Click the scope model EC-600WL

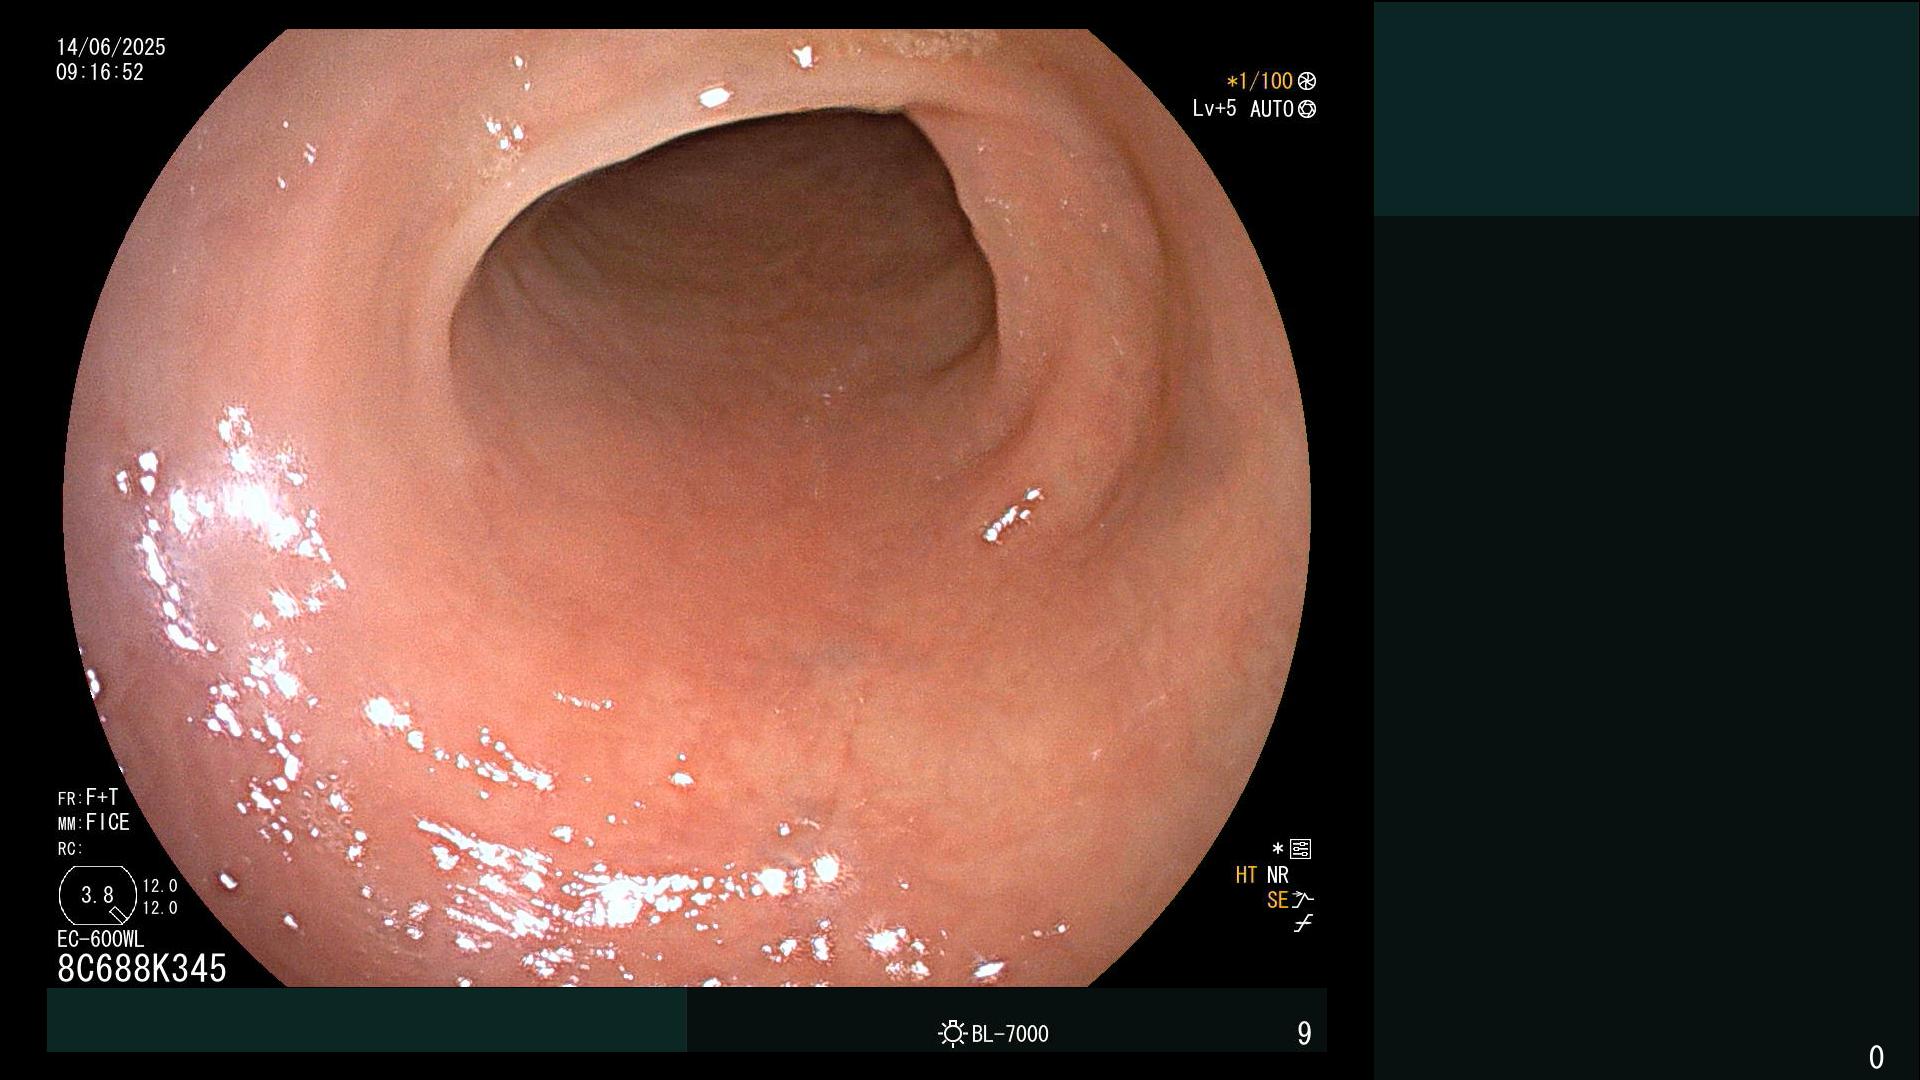(x=100, y=939)
